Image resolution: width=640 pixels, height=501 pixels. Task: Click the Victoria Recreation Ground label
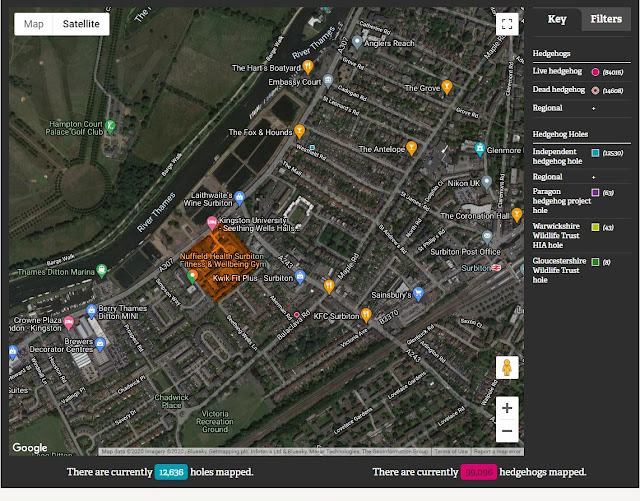point(215,421)
